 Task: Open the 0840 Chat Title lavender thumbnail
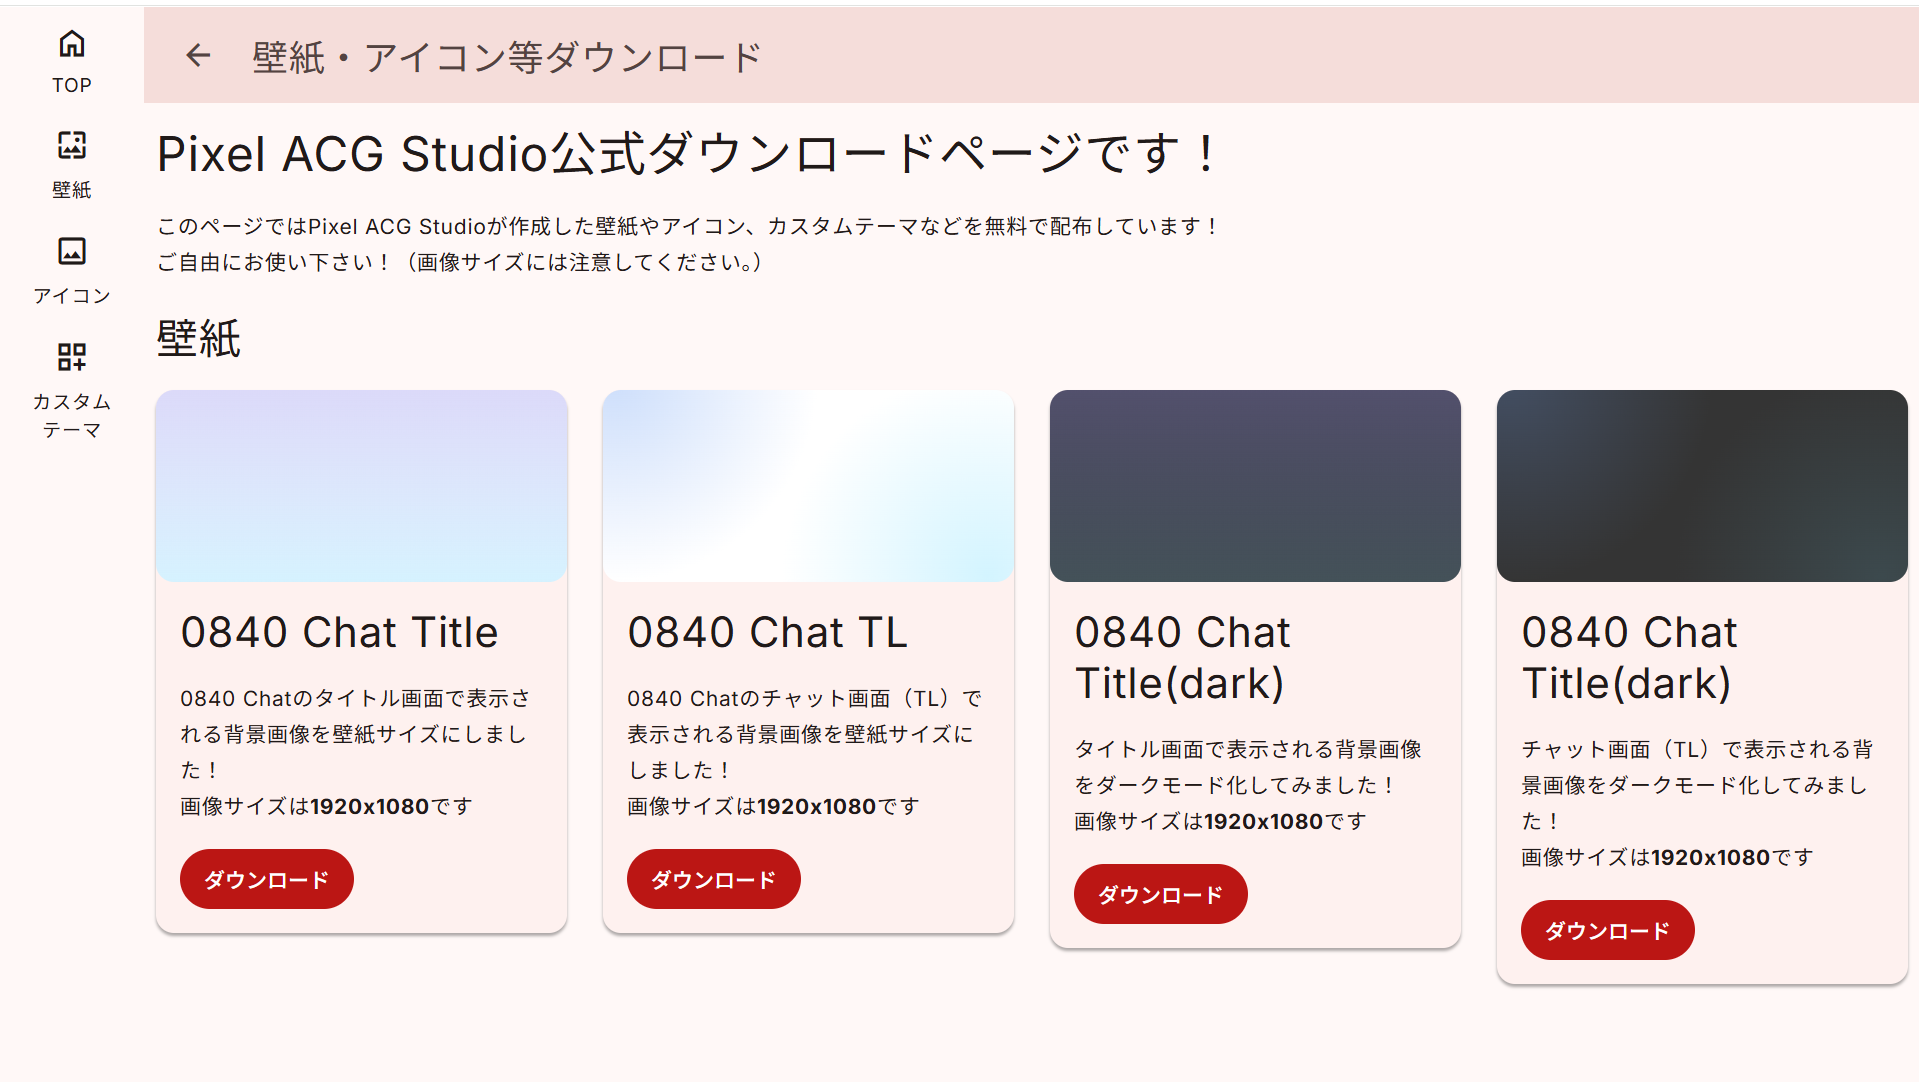pyautogui.click(x=362, y=486)
